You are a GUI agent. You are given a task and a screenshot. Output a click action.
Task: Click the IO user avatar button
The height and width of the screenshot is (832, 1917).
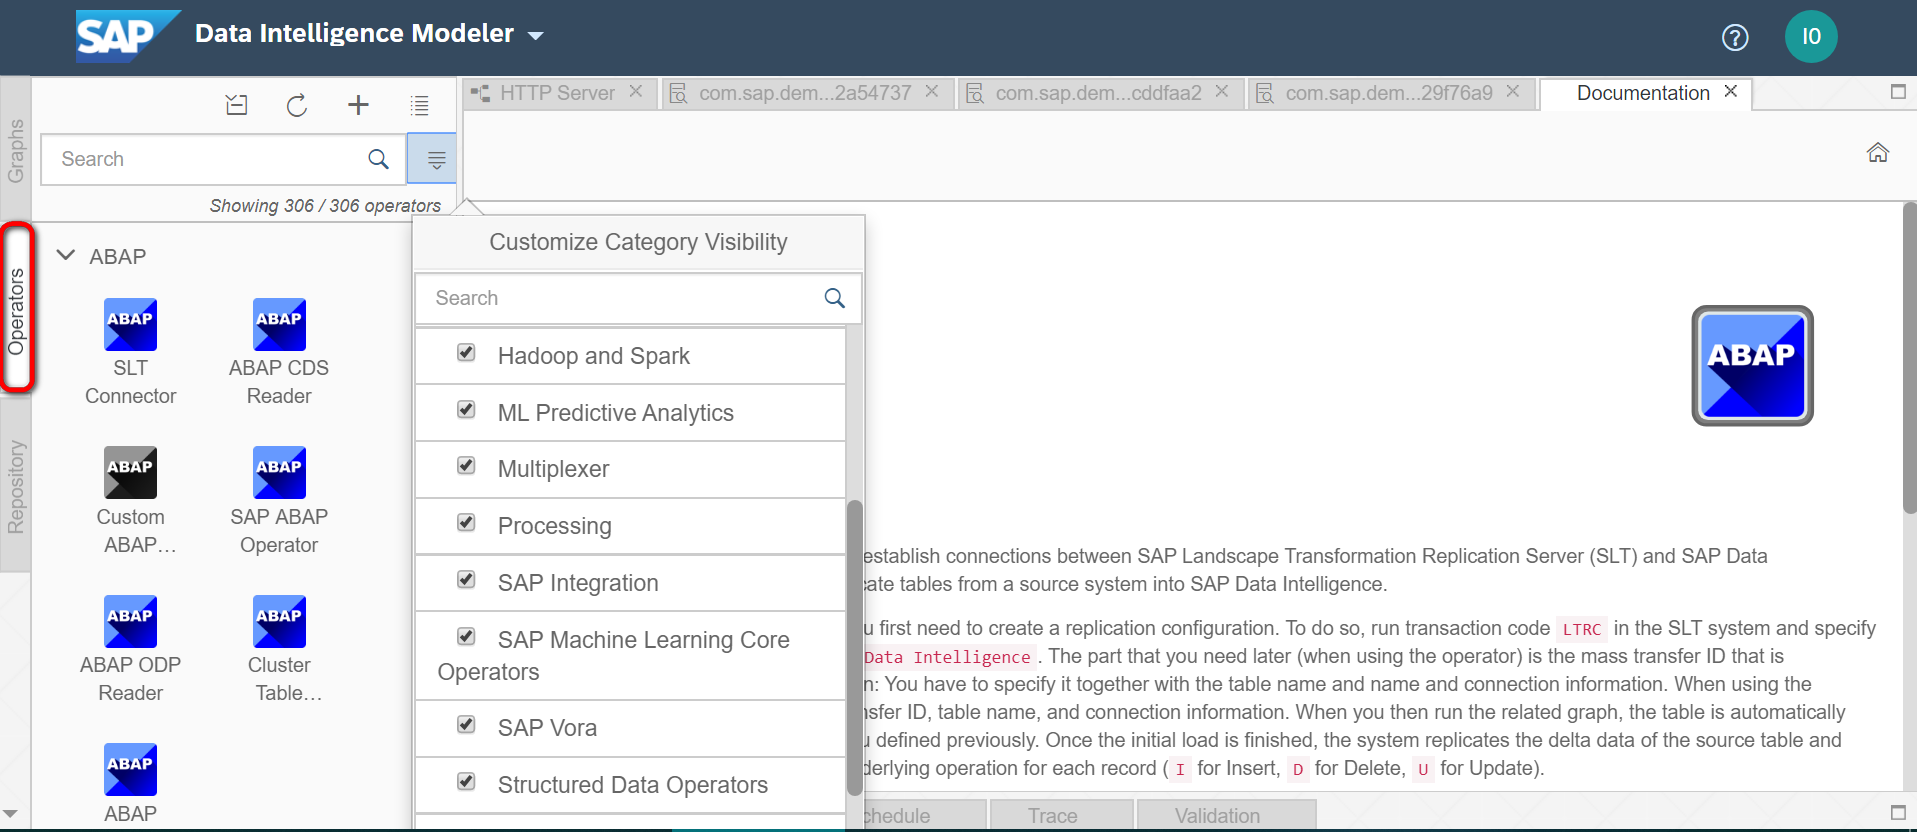[1811, 37]
